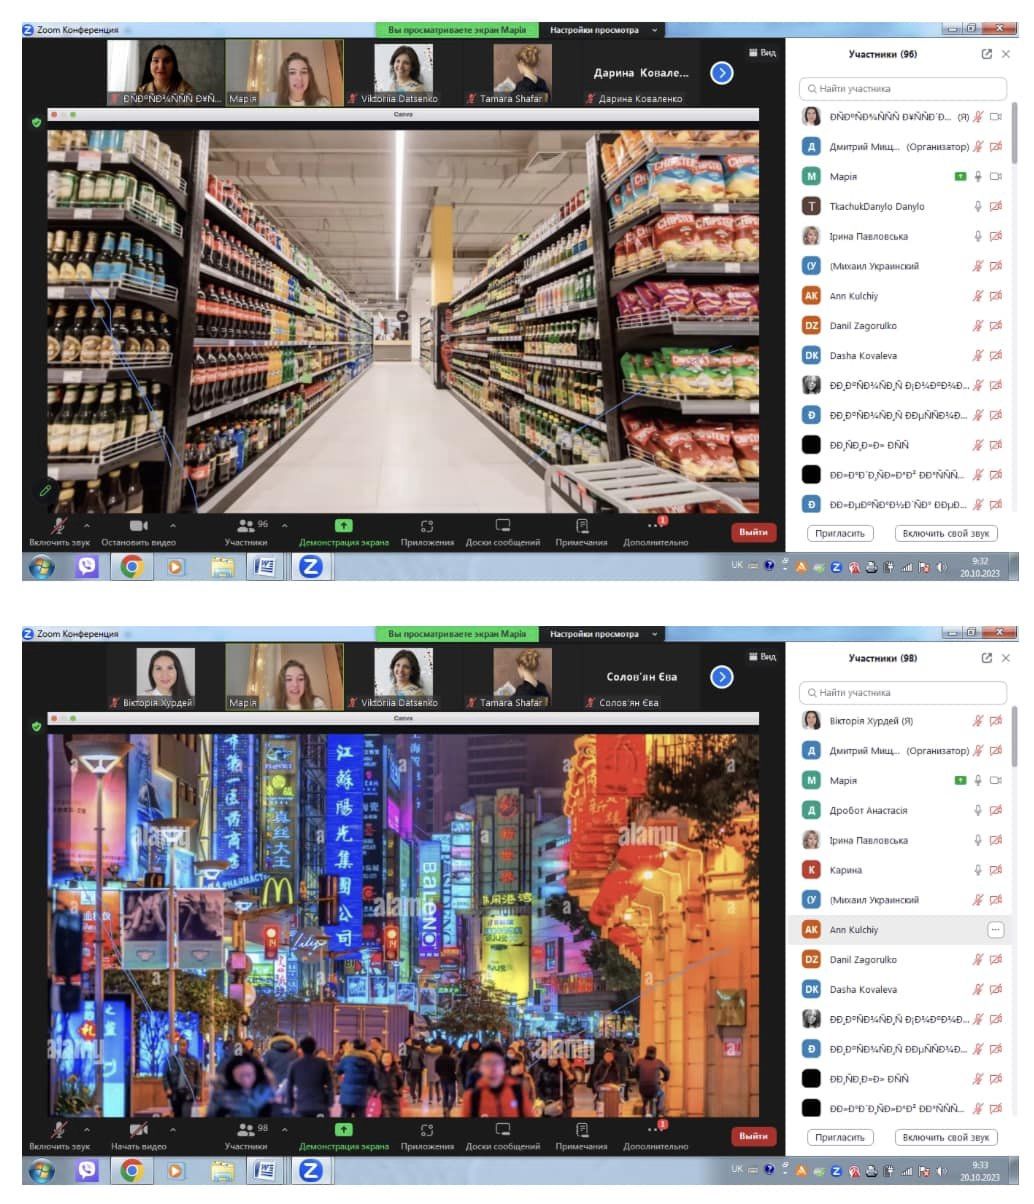Open Участники 98 in the toolbar

point(246,1135)
